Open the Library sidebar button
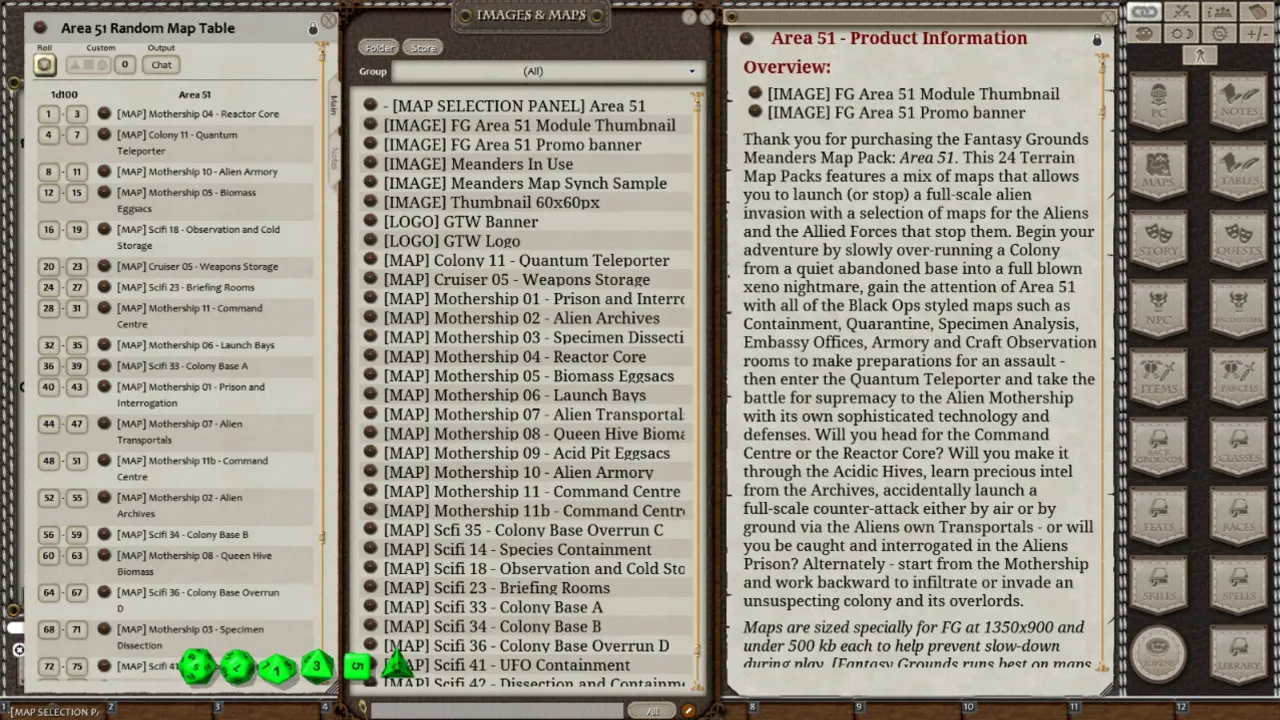 [x=1238, y=654]
